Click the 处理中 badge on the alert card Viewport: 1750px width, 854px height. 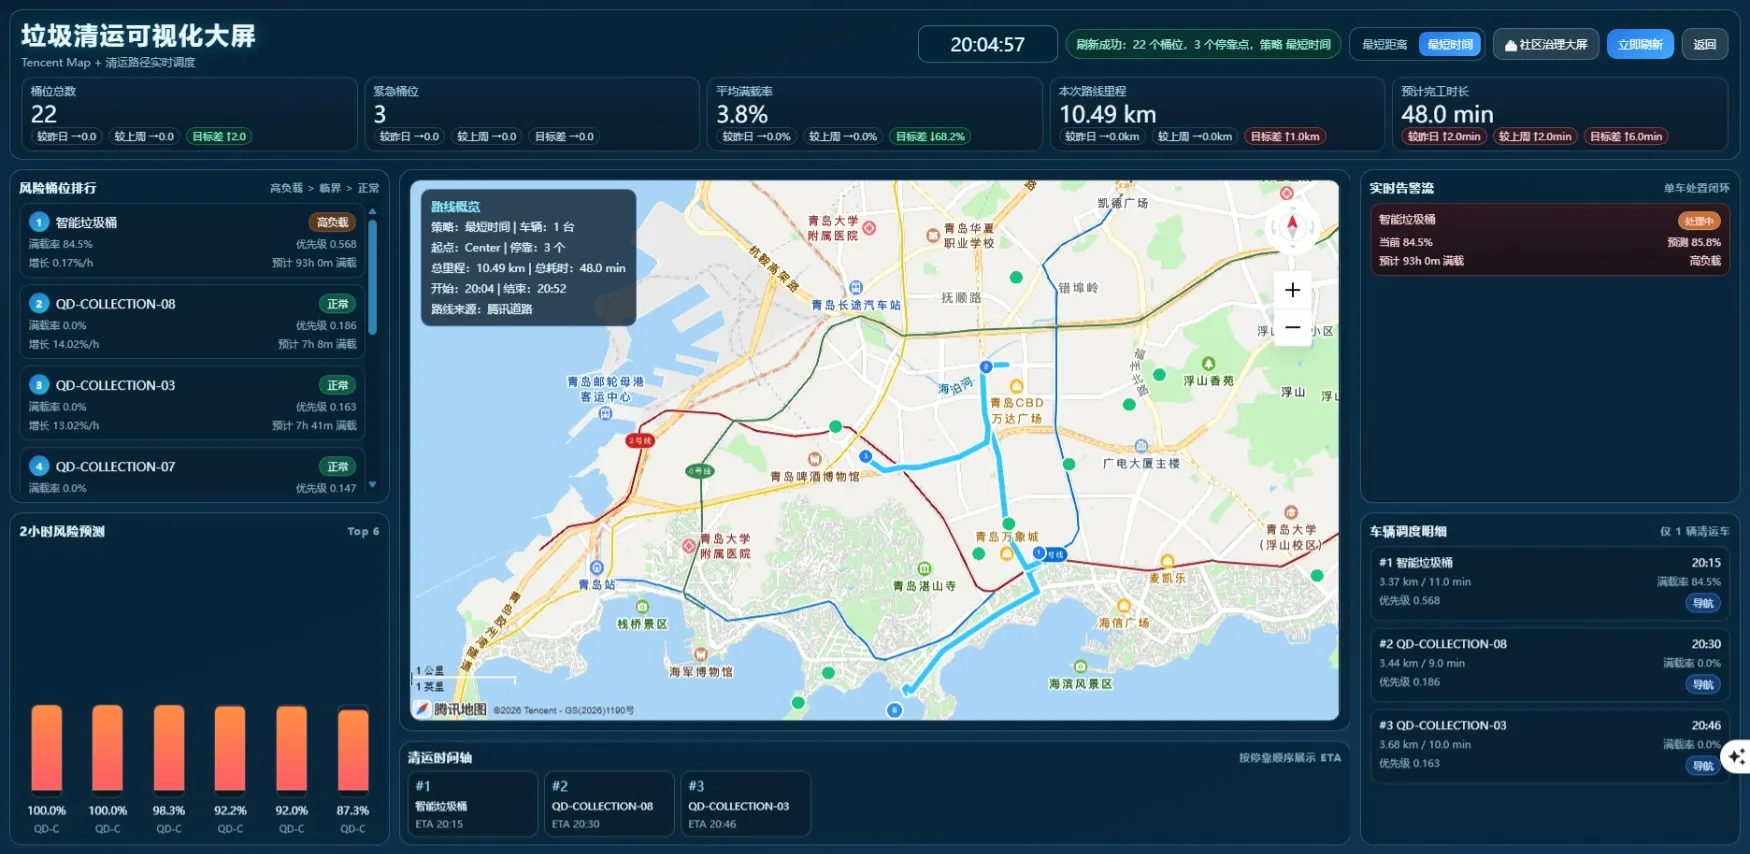1699,221
